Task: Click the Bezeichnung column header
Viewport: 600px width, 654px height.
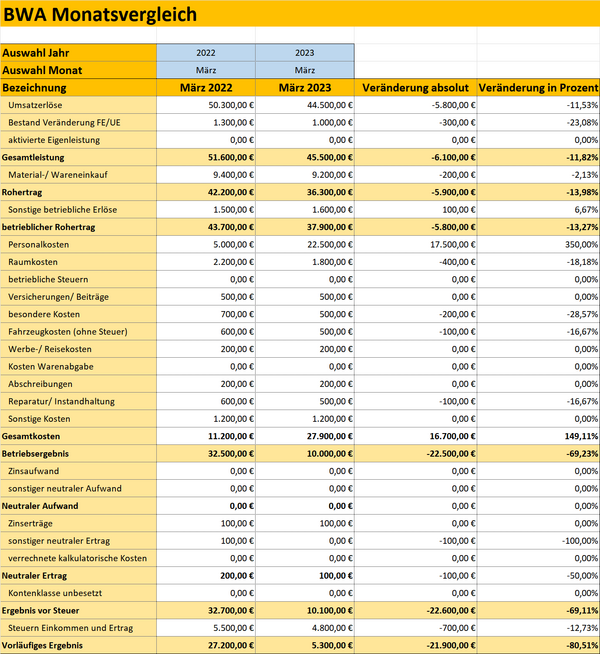Action: tap(34, 88)
